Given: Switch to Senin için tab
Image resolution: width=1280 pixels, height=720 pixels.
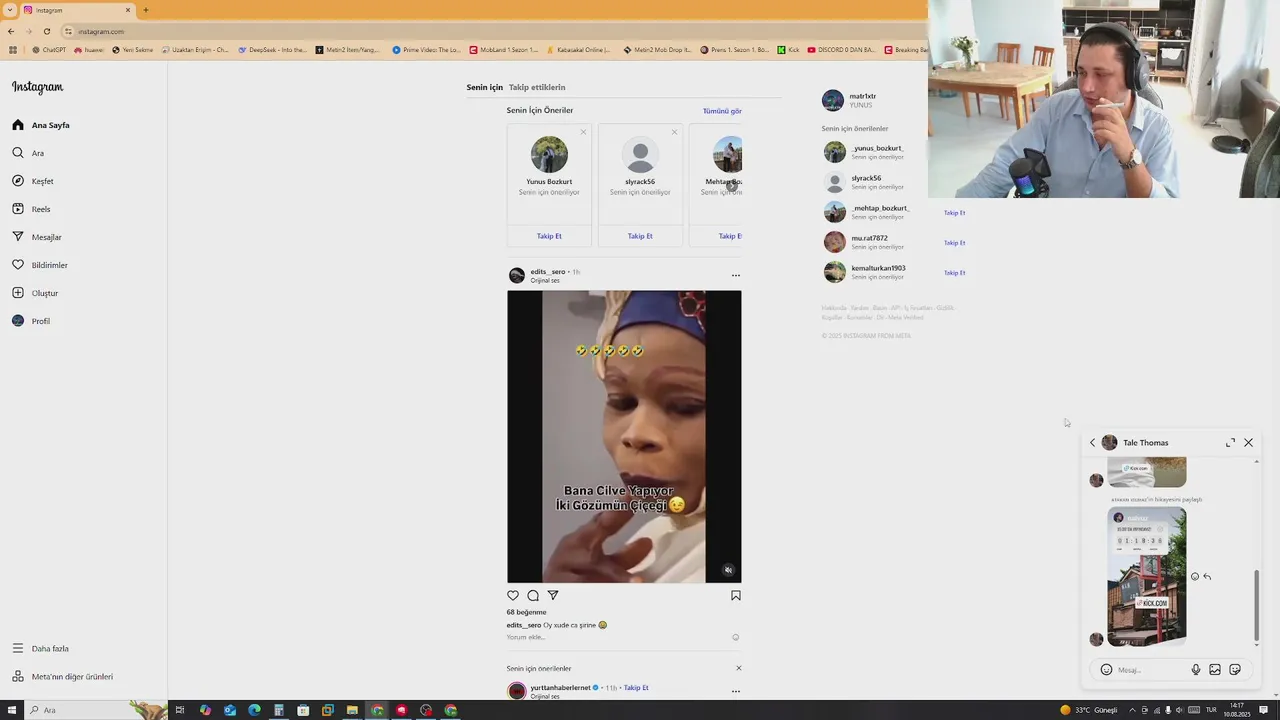Looking at the screenshot, I should click(485, 87).
